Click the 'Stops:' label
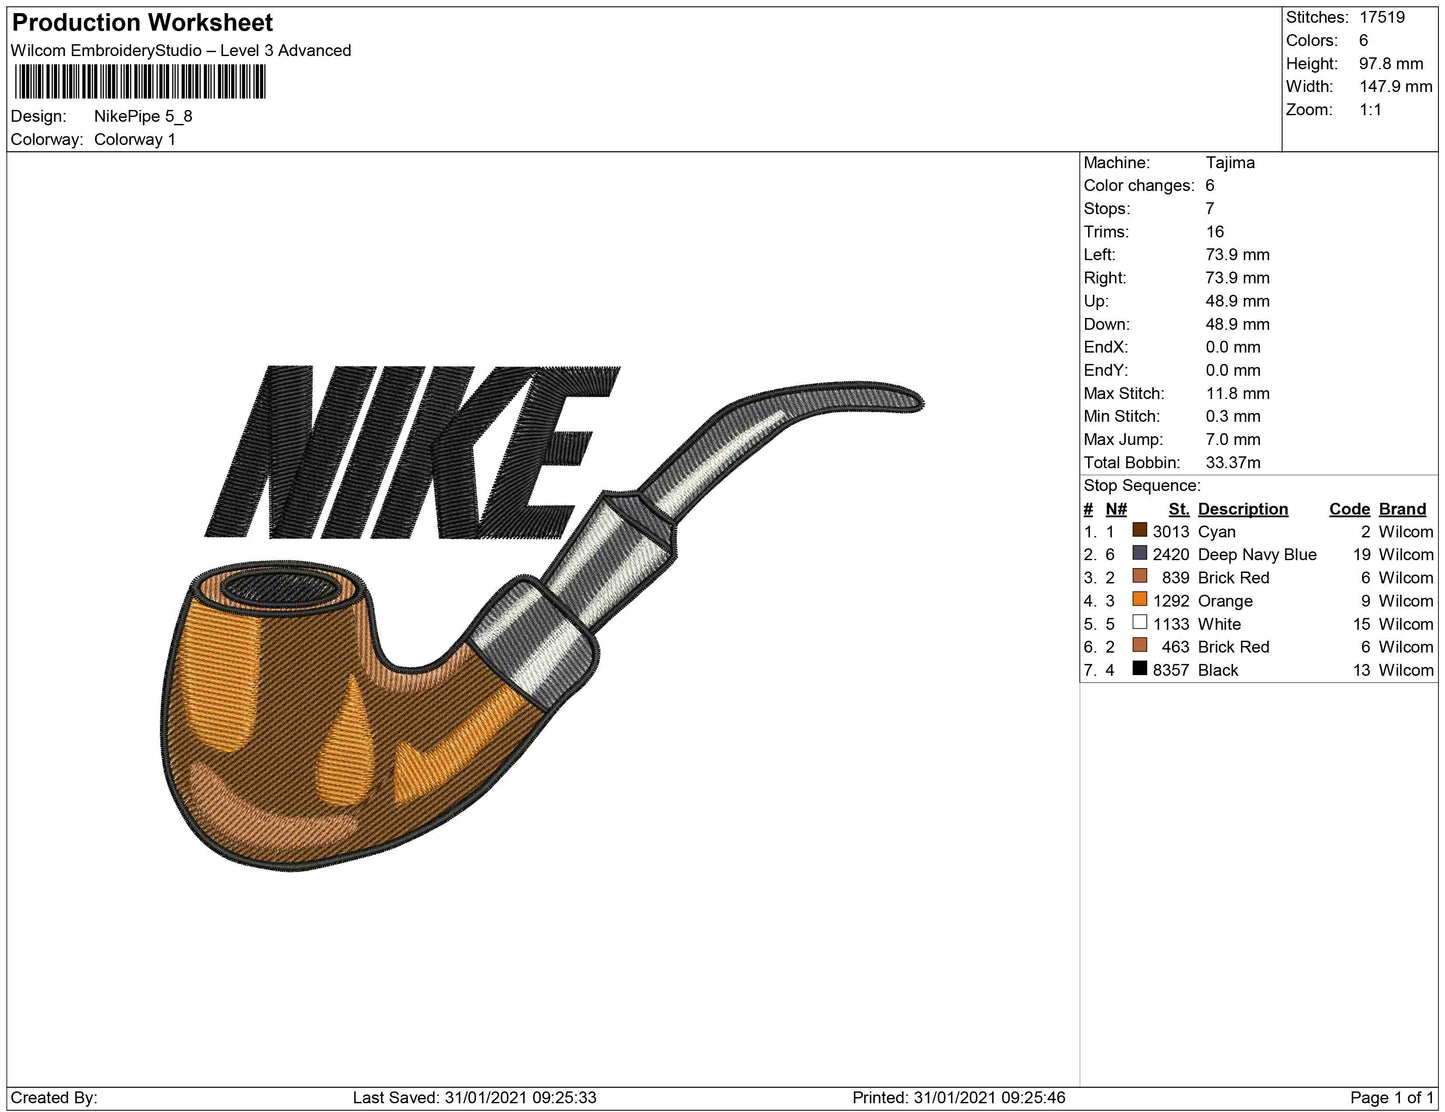1445x1112 pixels. [1107, 208]
